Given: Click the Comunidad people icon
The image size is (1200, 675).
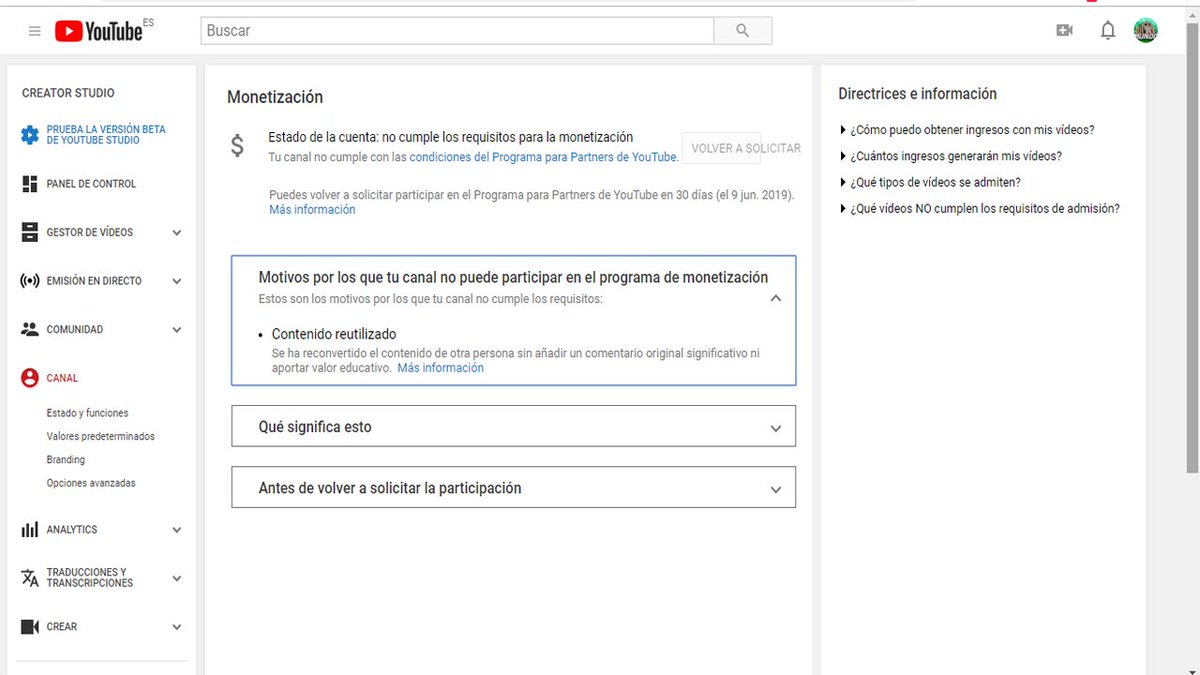Looking at the screenshot, I should pyautogui.click(x=30, y=330).
